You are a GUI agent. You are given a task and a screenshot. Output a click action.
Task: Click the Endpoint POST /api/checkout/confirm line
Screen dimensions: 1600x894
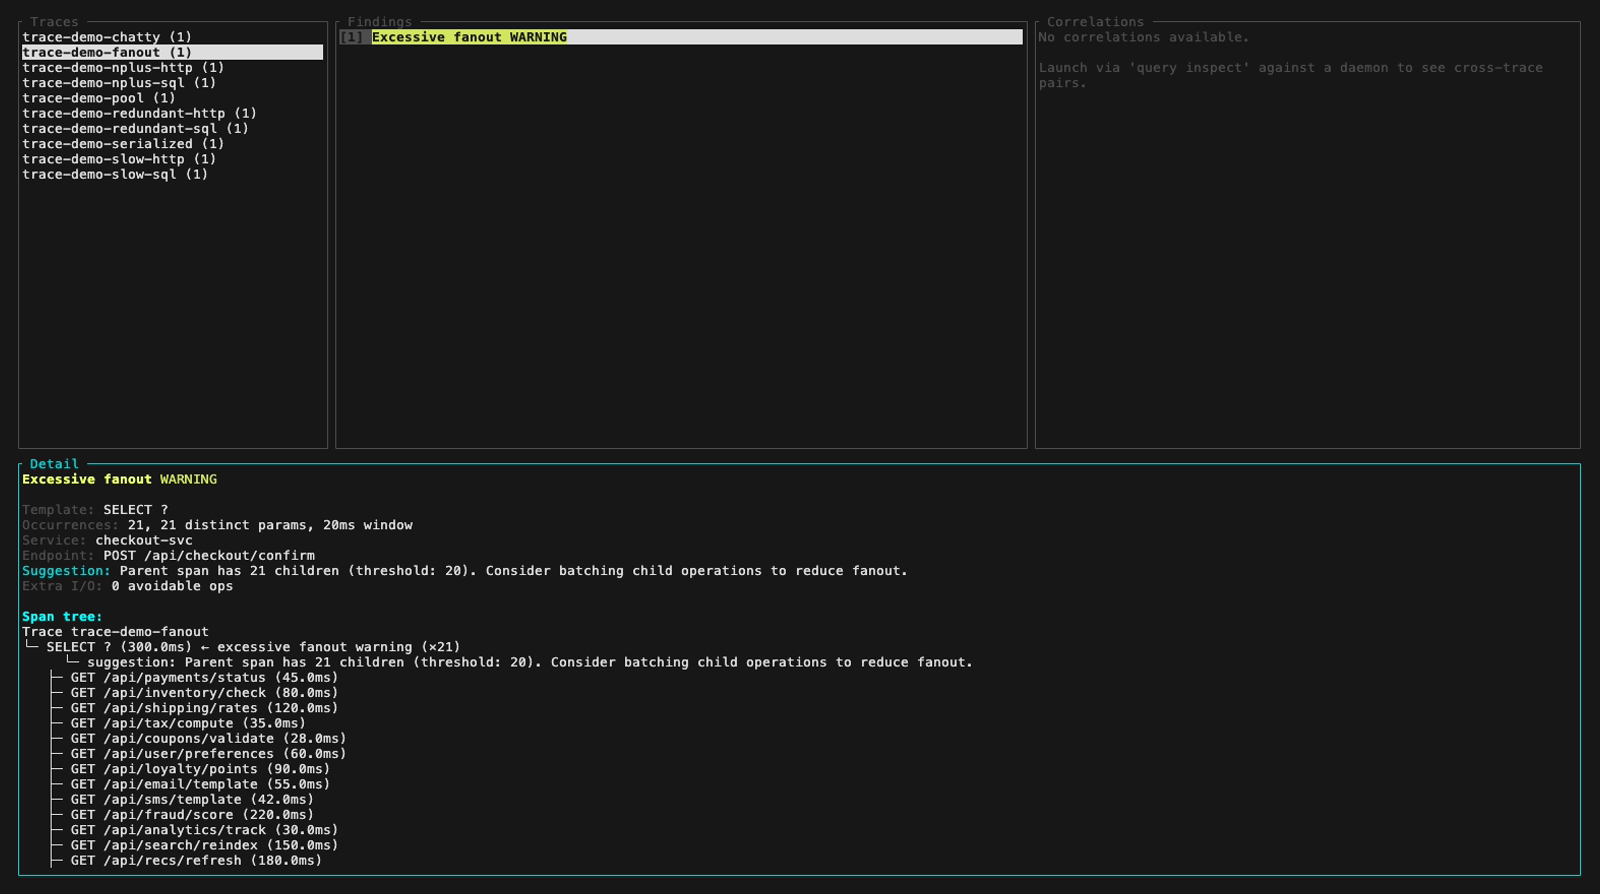[x=168, y=555]
